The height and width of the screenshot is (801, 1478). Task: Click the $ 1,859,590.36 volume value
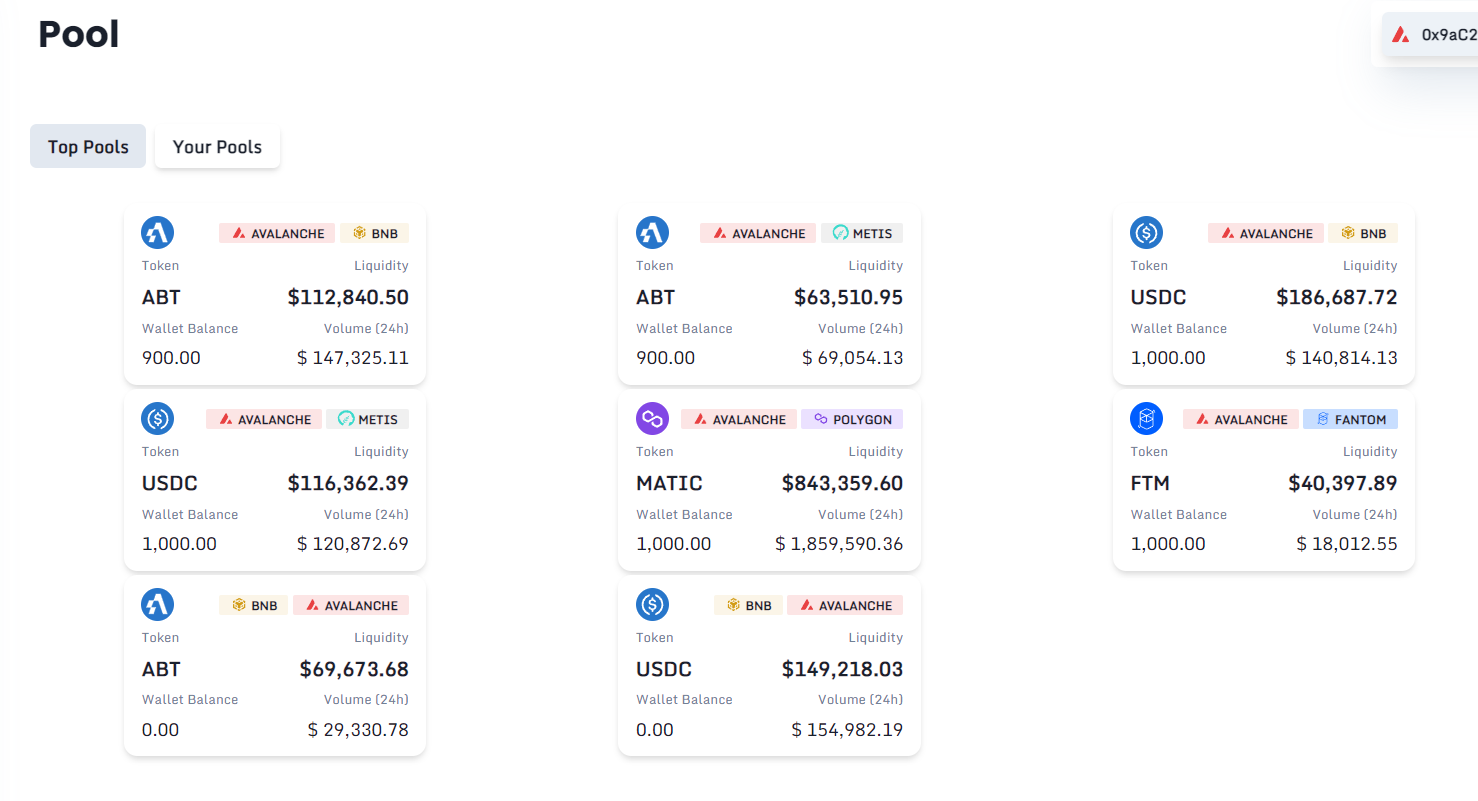[839, 544]
